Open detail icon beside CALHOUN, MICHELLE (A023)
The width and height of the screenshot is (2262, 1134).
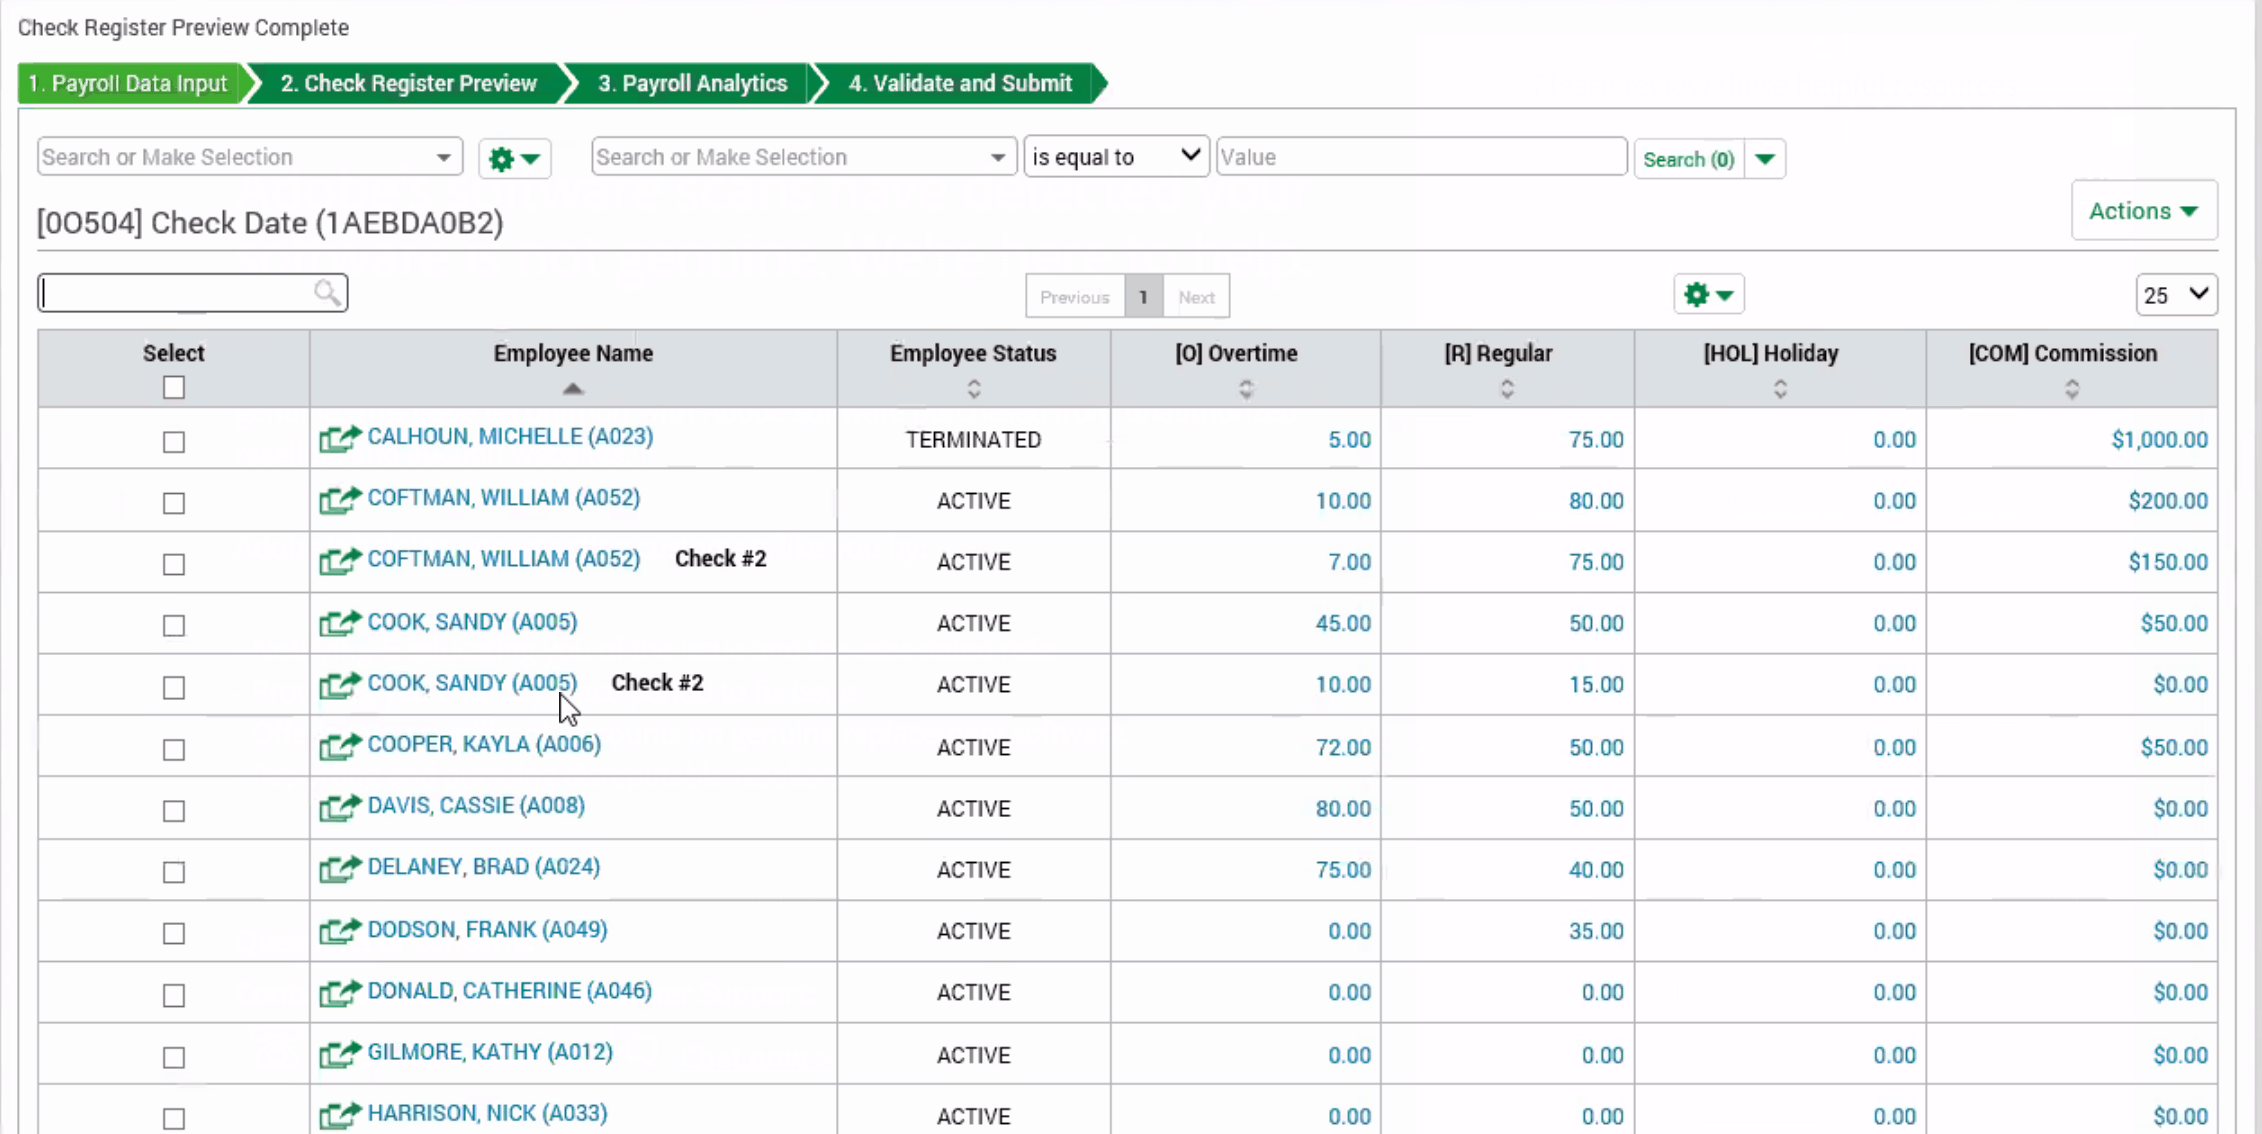[340, 439]
